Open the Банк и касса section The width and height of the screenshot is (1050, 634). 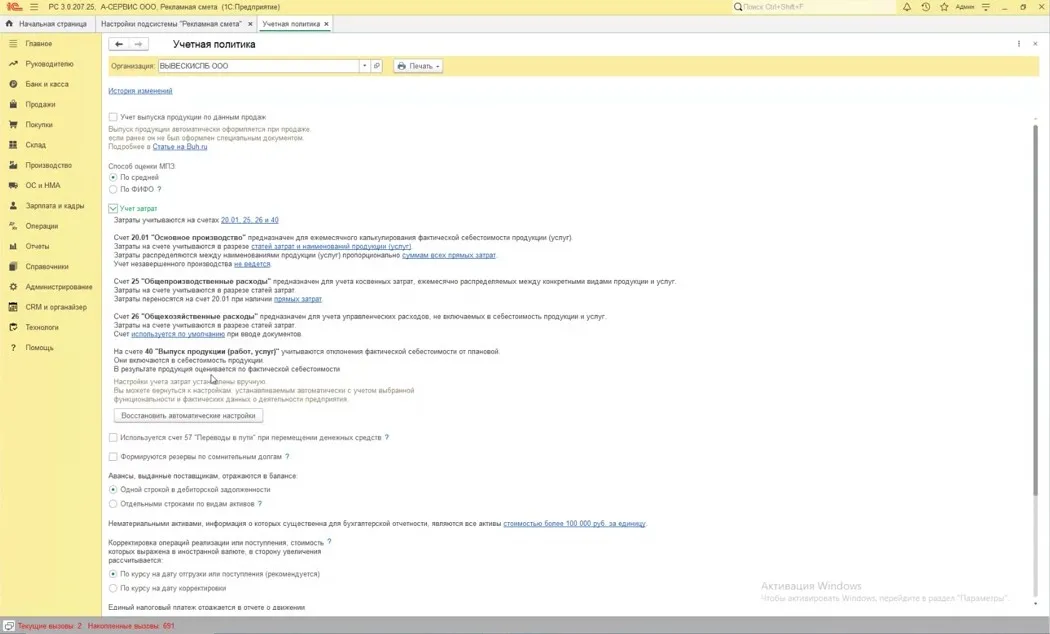tap(47, 84)
